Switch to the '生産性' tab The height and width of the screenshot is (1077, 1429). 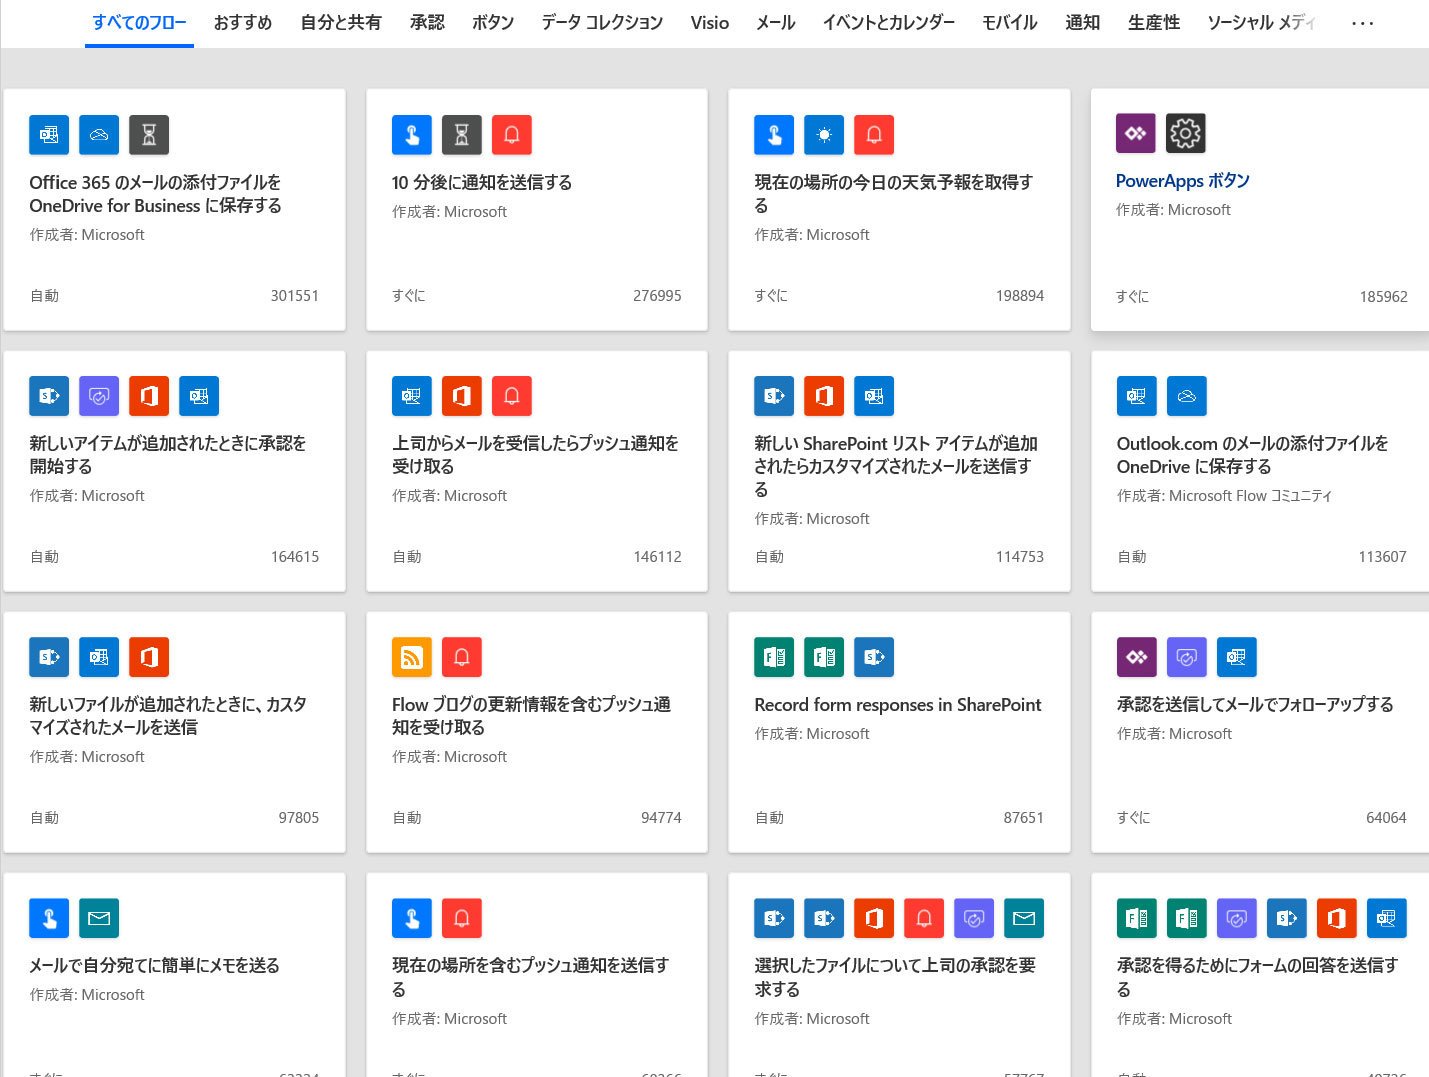(1154, 22)
